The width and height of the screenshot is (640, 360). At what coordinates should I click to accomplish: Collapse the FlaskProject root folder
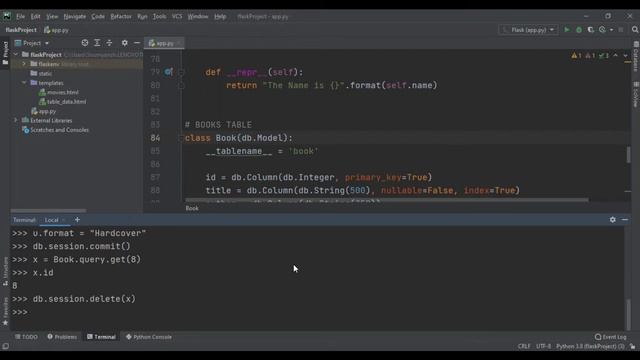tap(16, 54)
